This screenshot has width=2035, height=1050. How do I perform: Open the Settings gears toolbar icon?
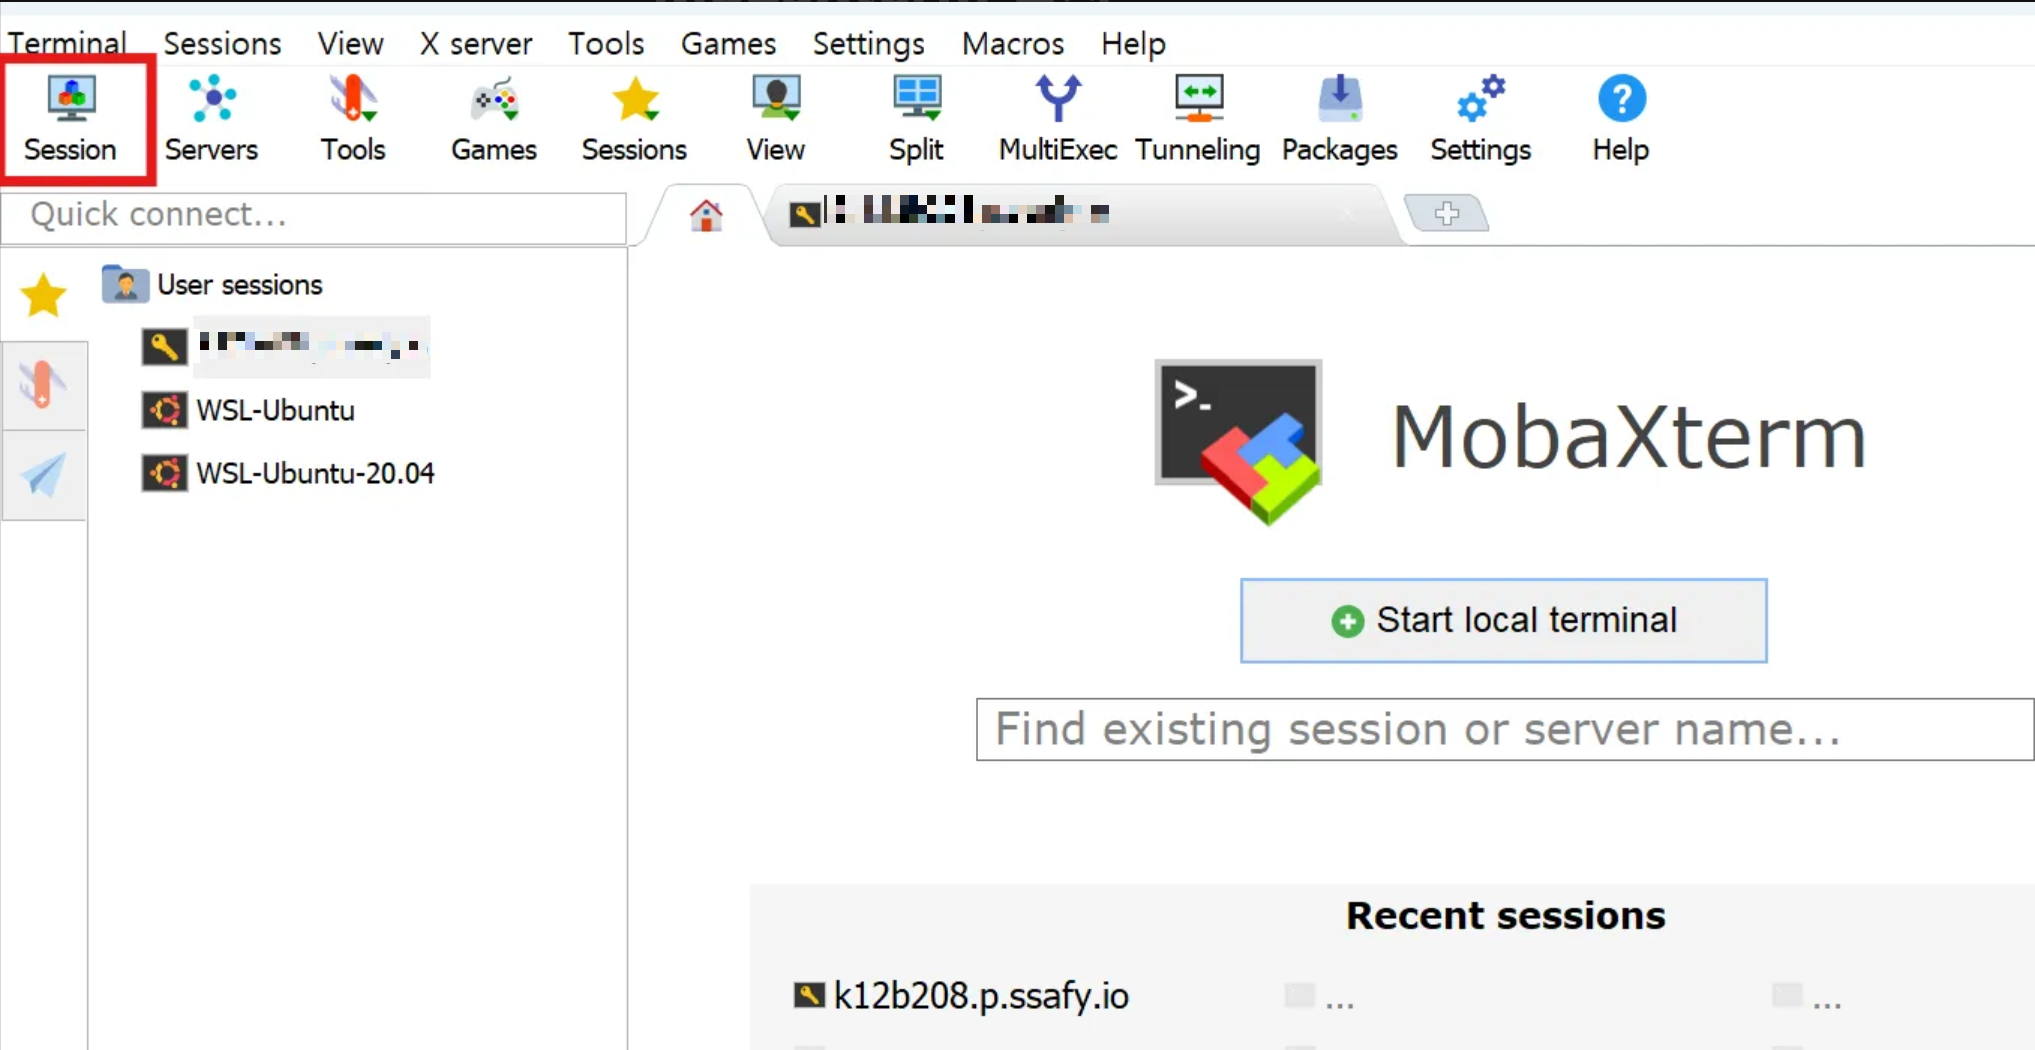click(1480, 119)
